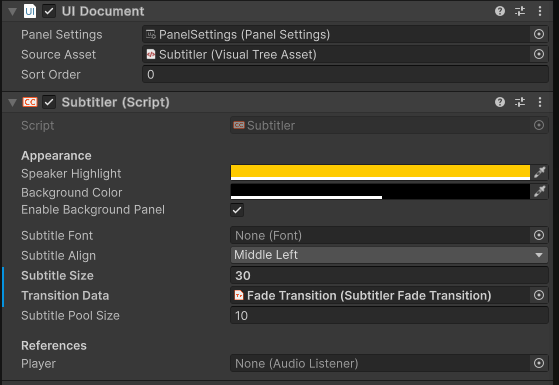Disable the UI Document component checkbox
This screenshot has height=385, width=559.
click(x=49, y=11)
